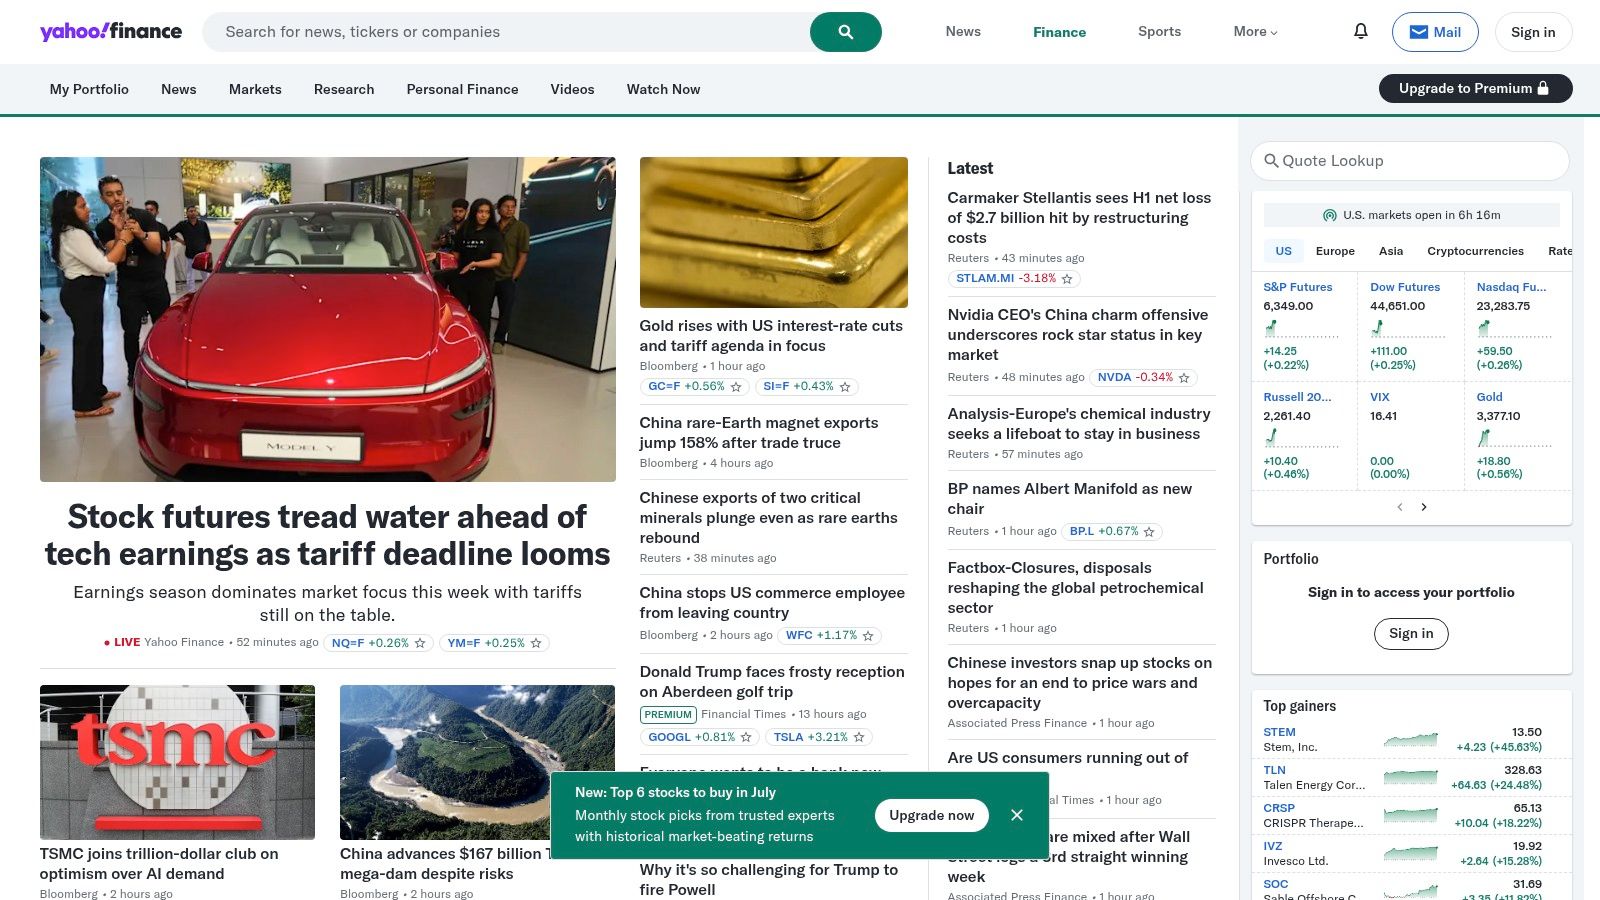Go to next market summary page arrow
1600x900 pixels.
(x=1424, y=507)
